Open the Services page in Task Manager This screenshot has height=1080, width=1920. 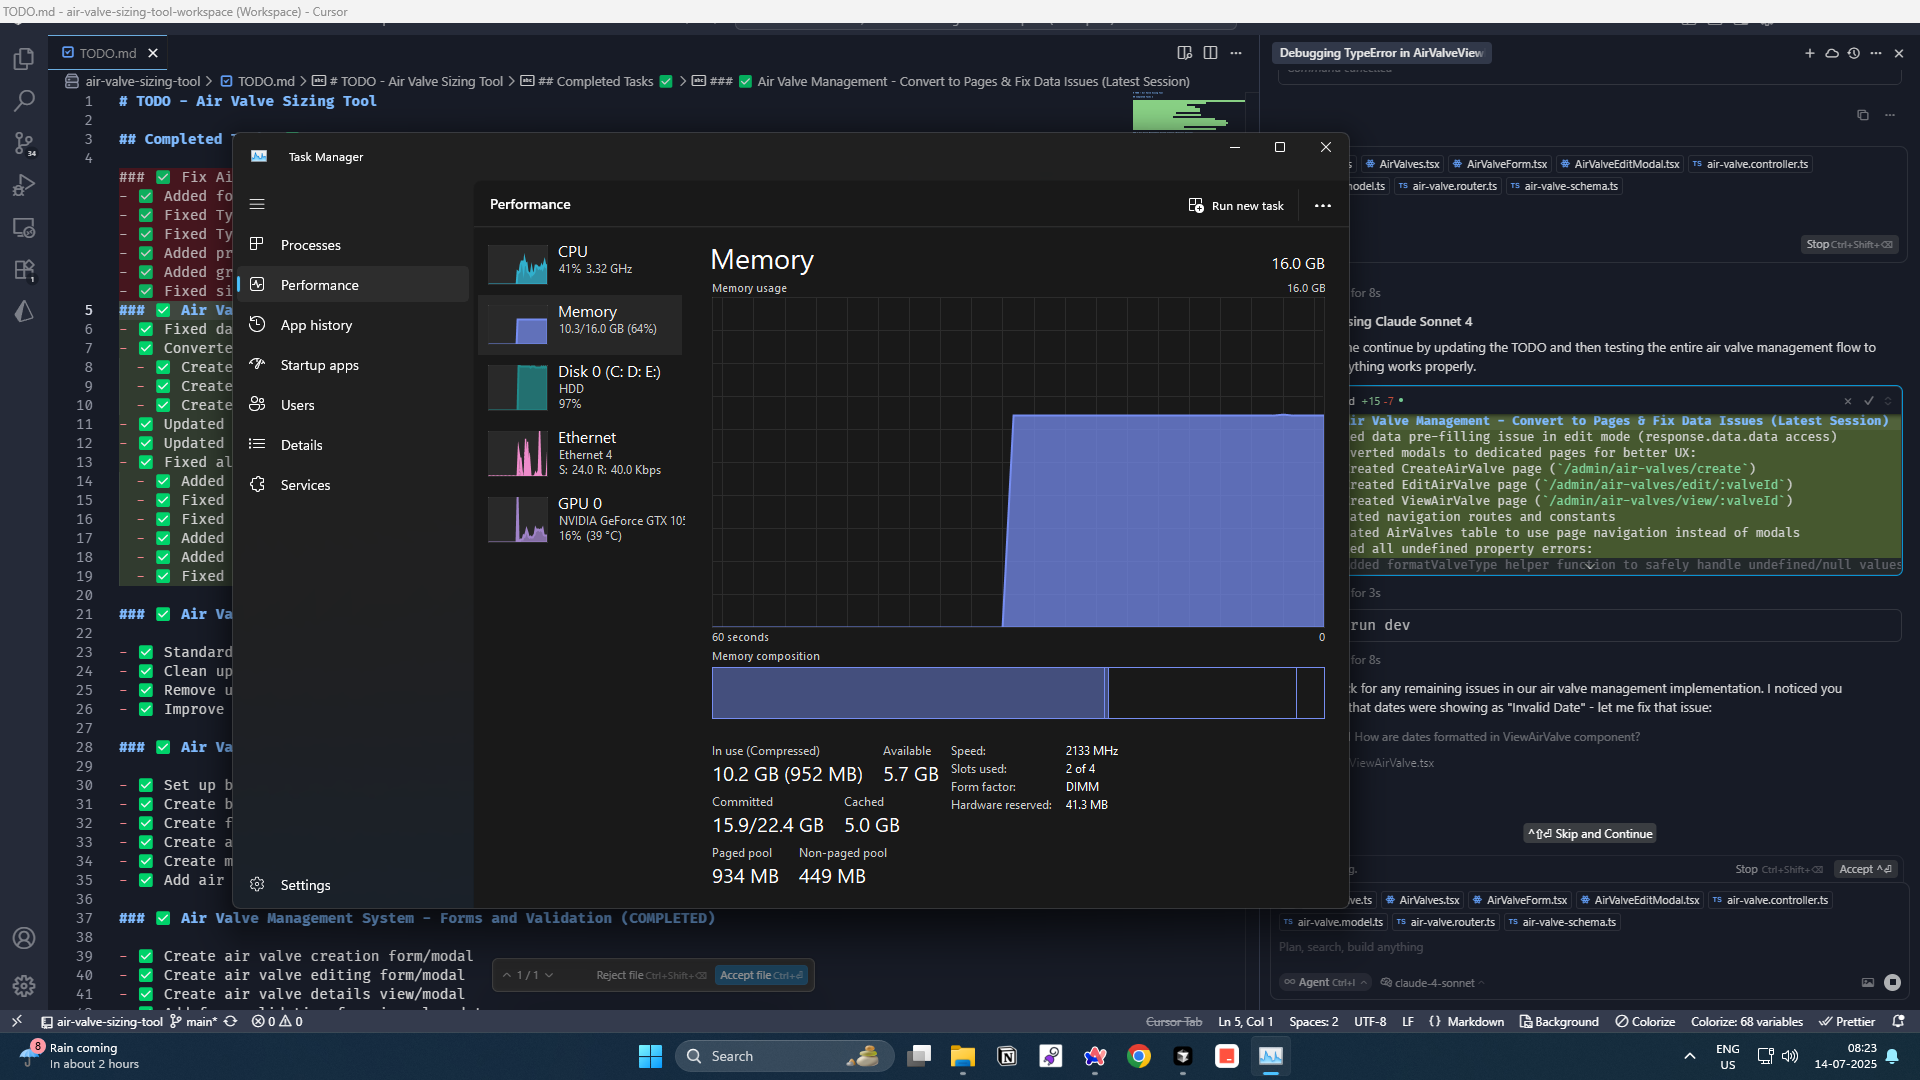354,485
